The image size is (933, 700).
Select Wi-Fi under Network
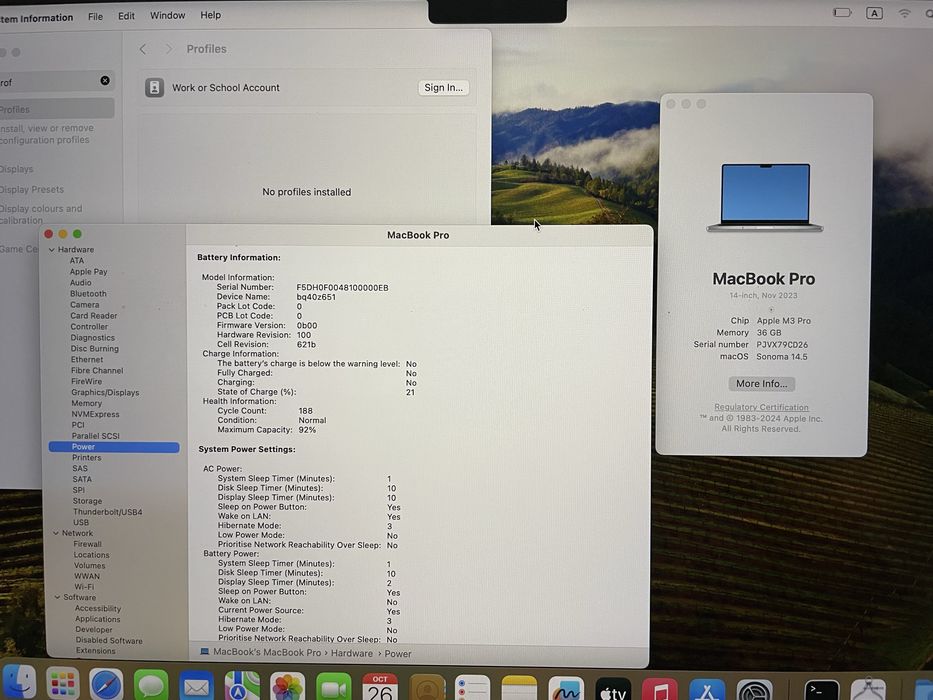click(84, 587)
